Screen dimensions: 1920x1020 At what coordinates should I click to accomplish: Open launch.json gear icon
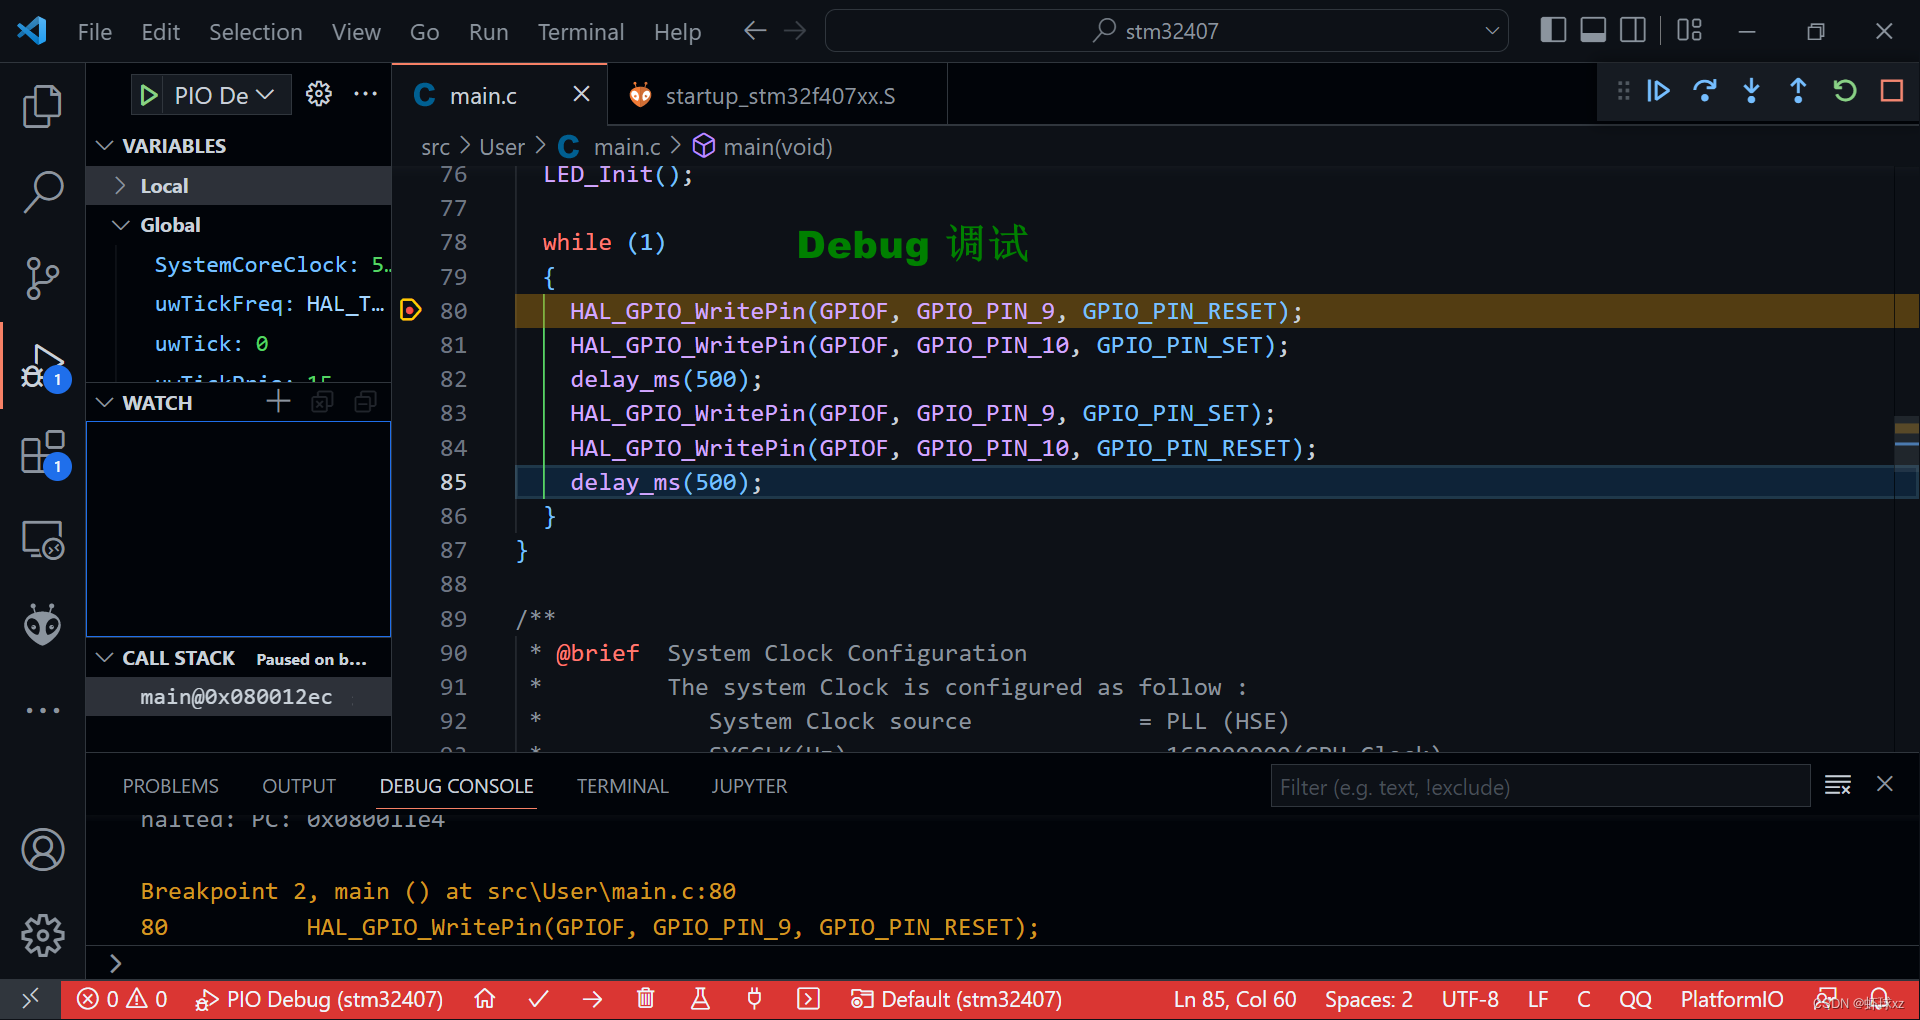[318, 94]
